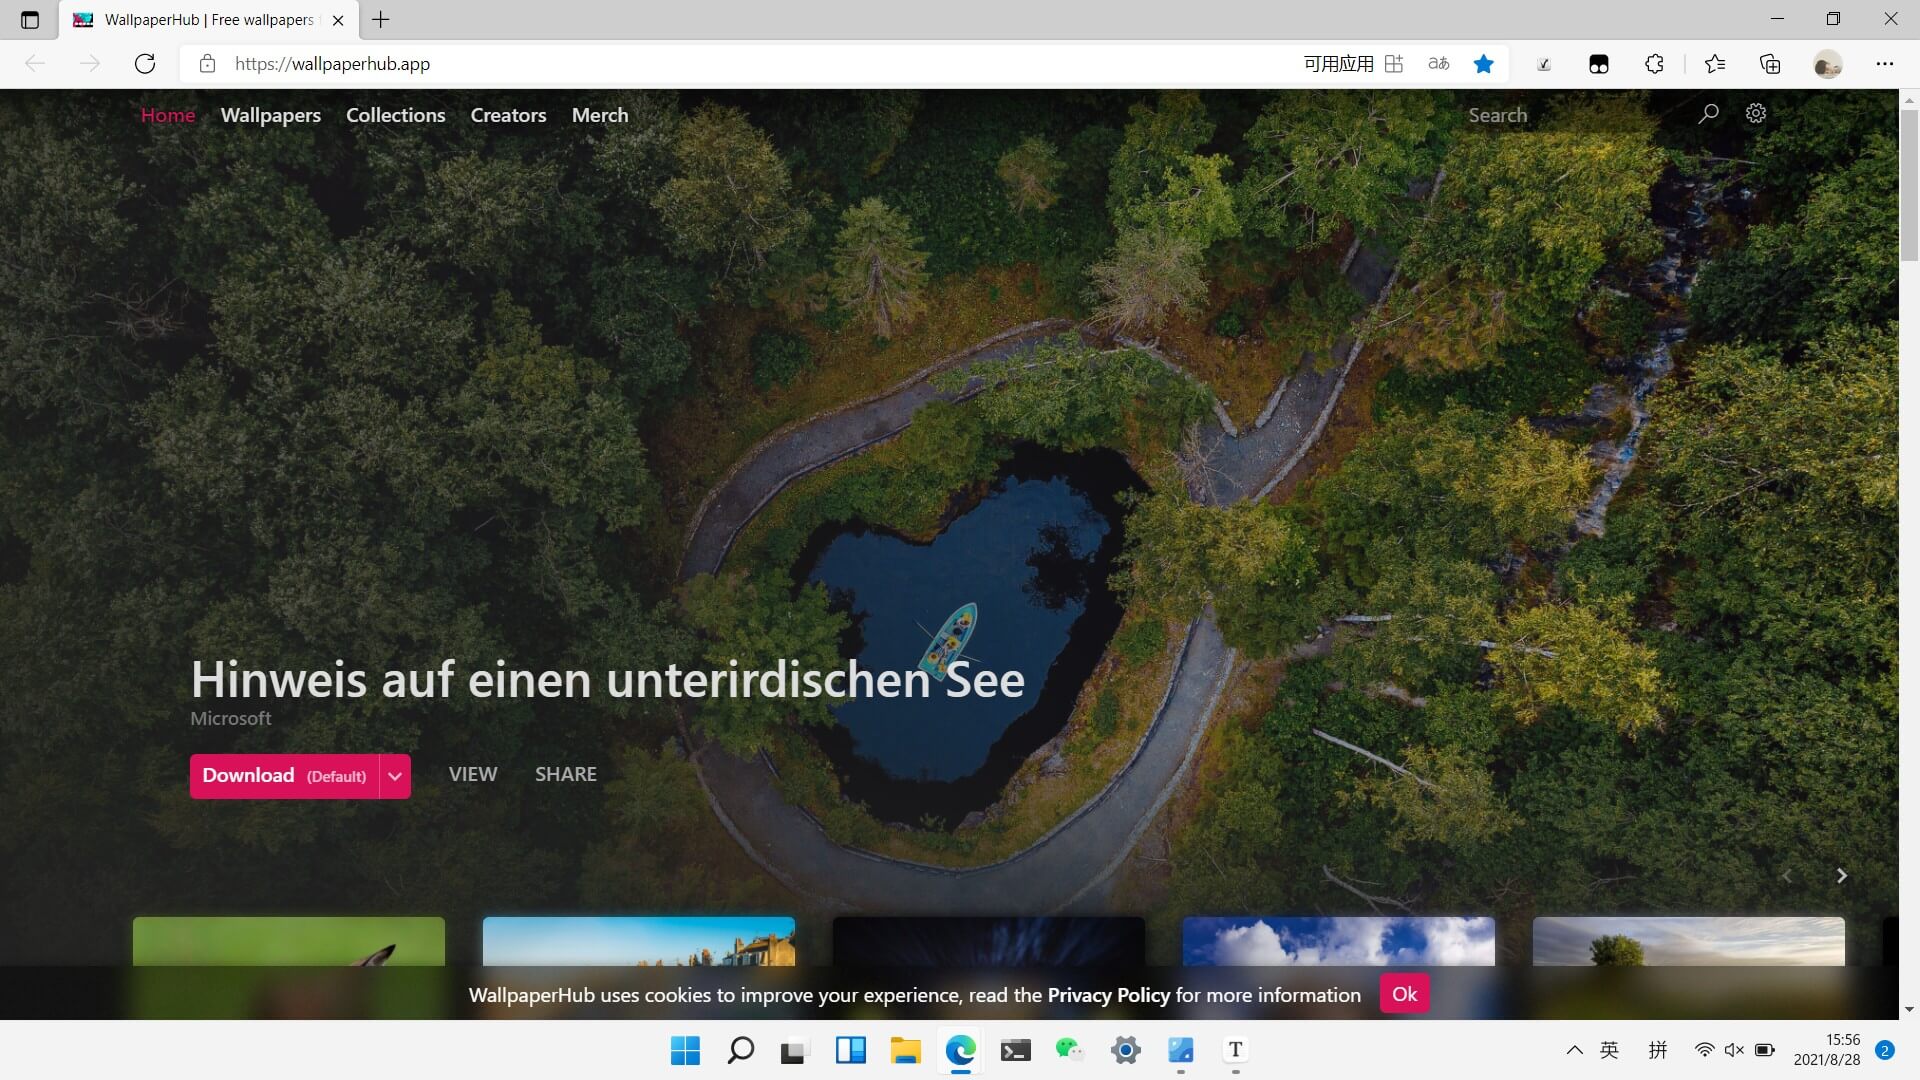Click the Privacy Policy link

point(1108,994)
